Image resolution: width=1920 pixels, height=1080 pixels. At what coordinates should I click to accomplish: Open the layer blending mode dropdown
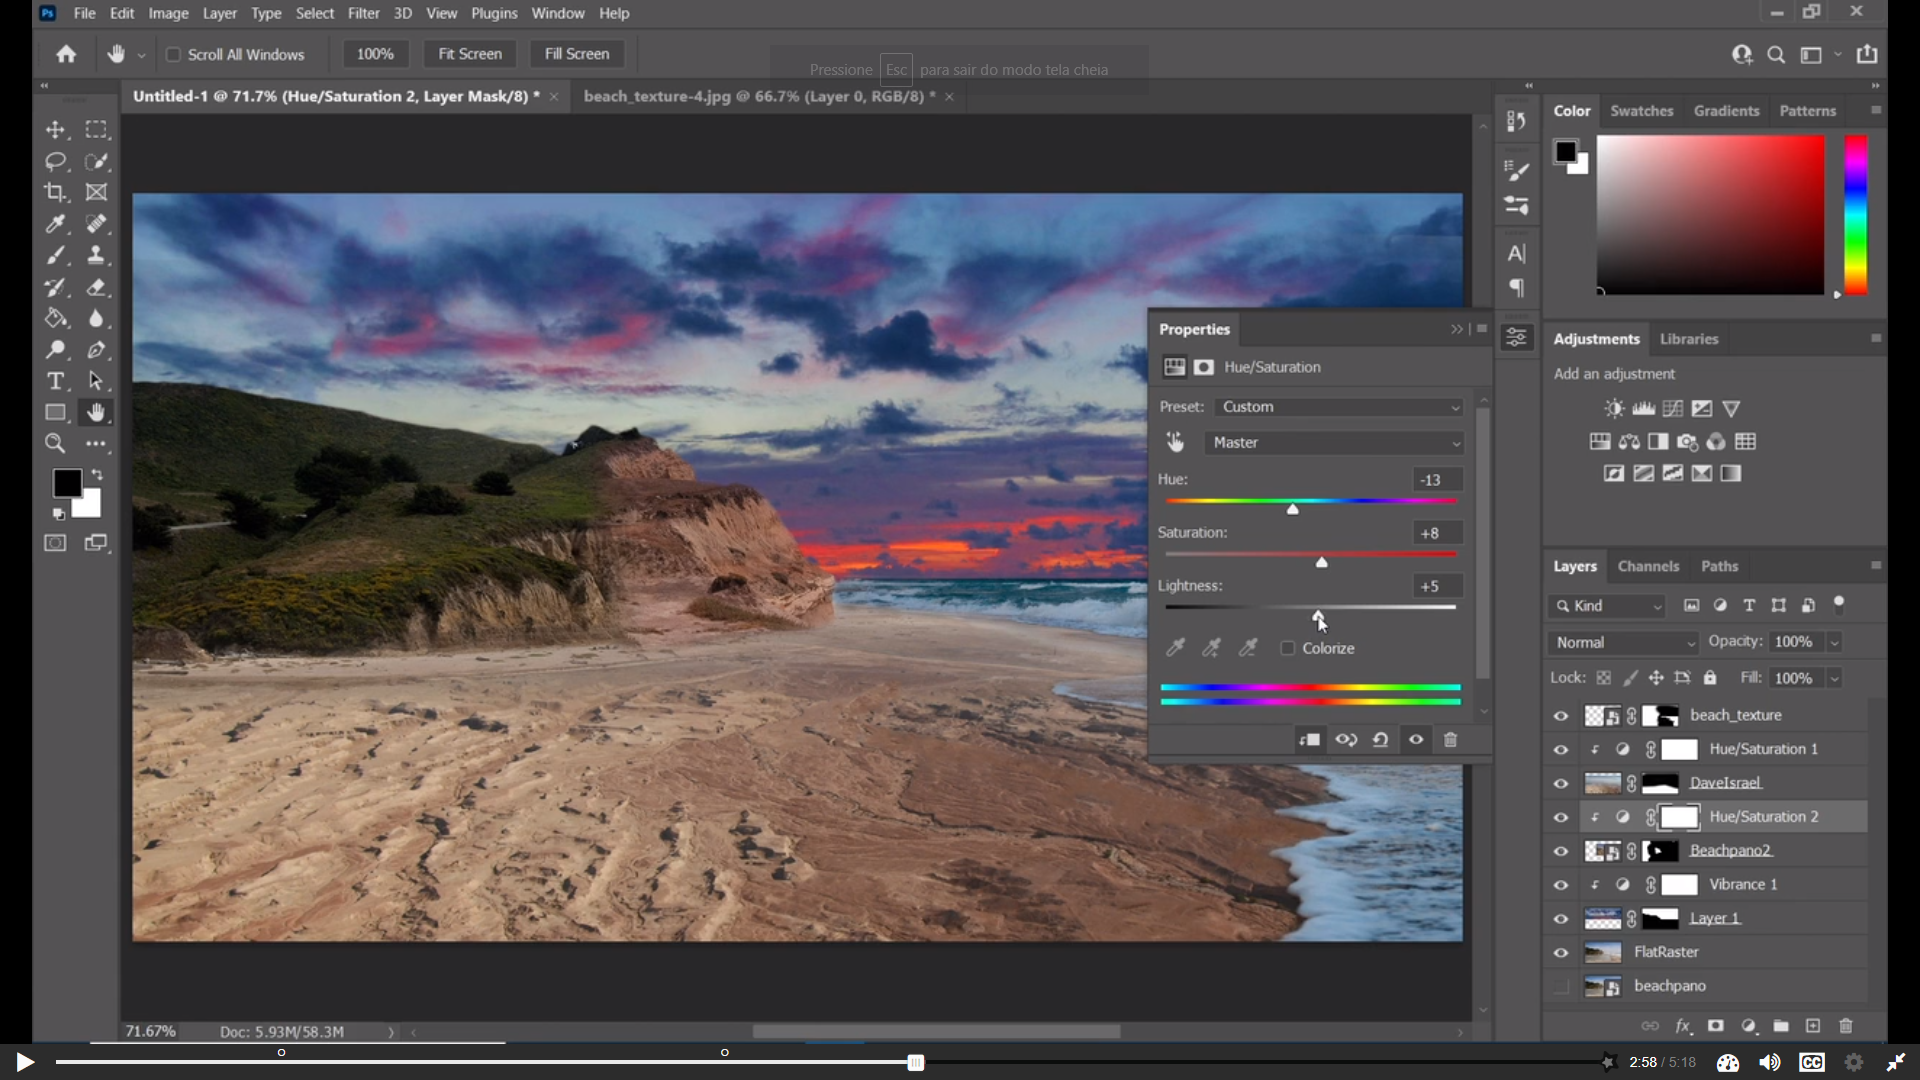[x=1620, y=642]
